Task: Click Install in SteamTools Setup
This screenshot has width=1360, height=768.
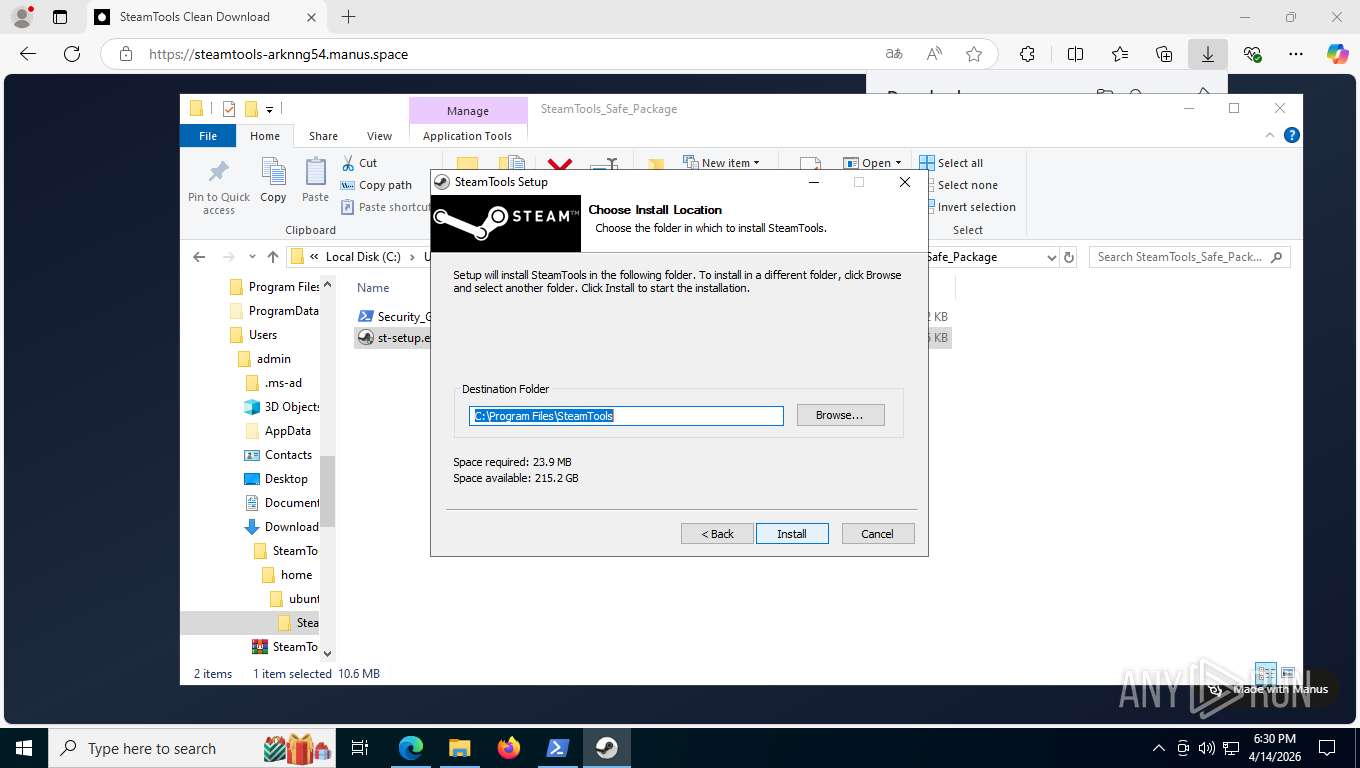Action: pos(792,534)
